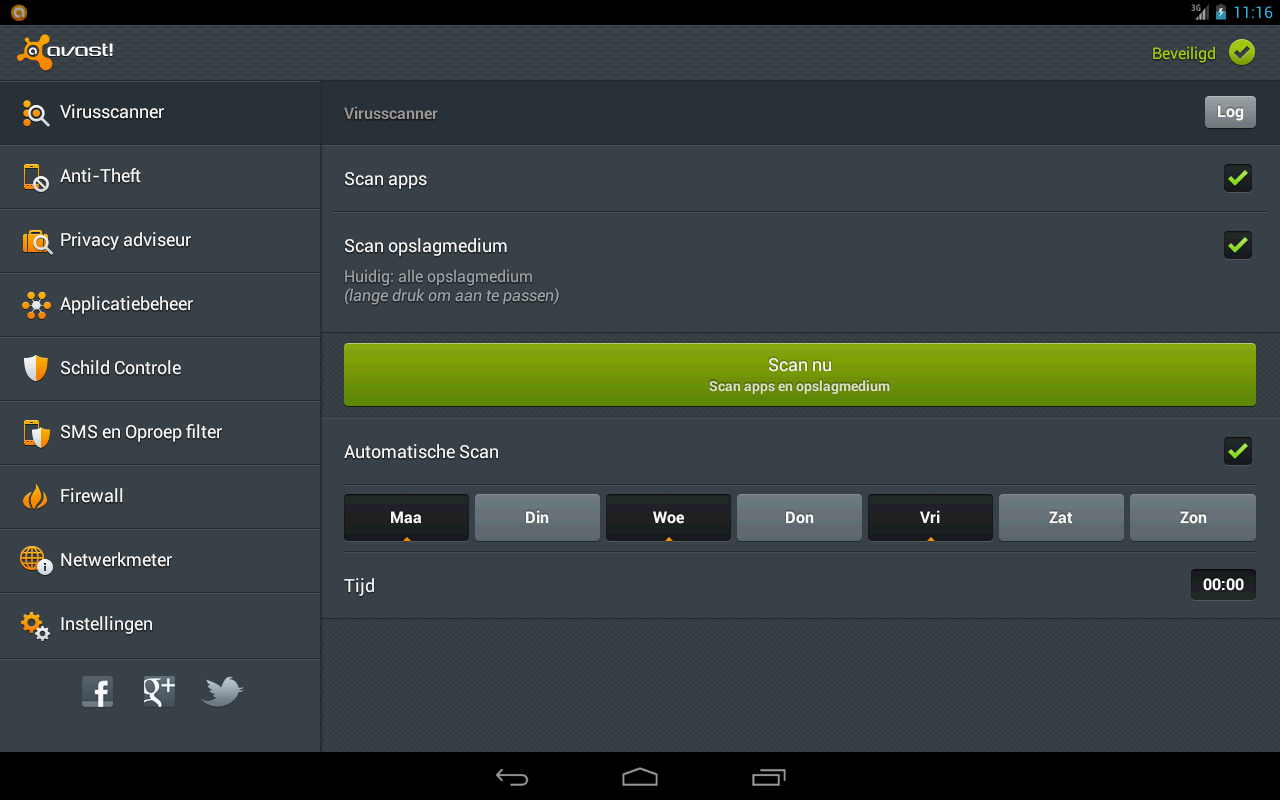This screenshot has height=800, width=1280.
Task: Open the Anti-Theft menu item
Action: coord(160,177)
